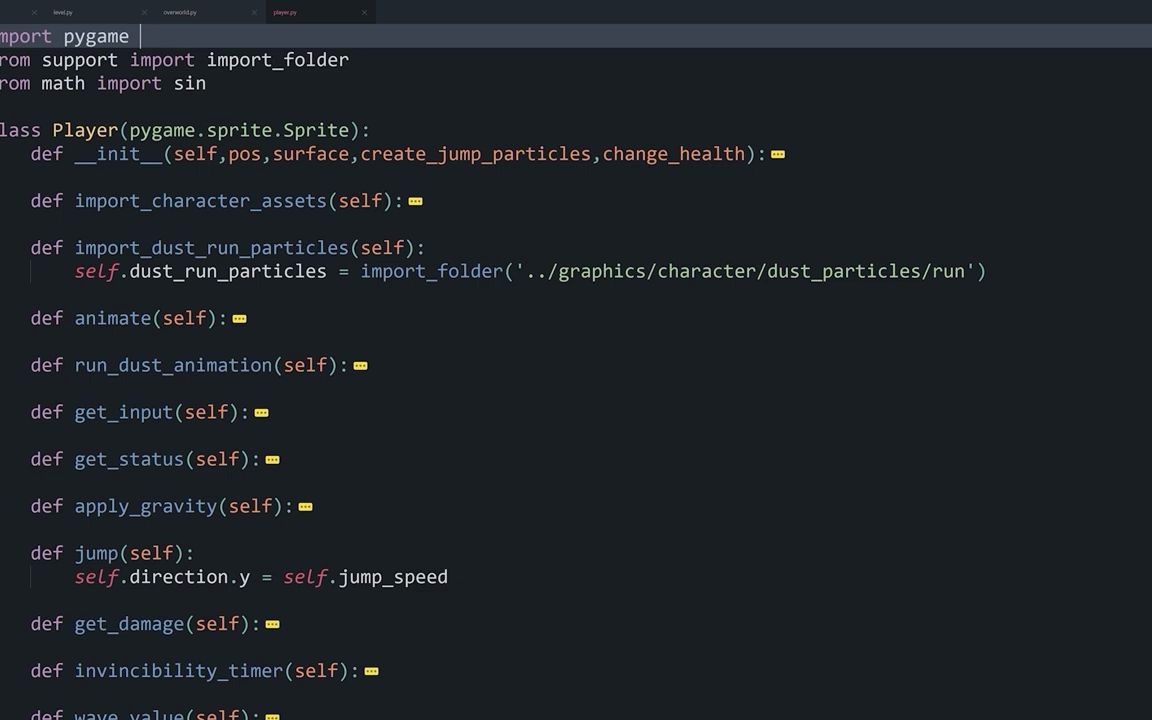Unfold the get_damage method body
The height and width of the screenshot is (720, 1152).
(x=272, y=623)
